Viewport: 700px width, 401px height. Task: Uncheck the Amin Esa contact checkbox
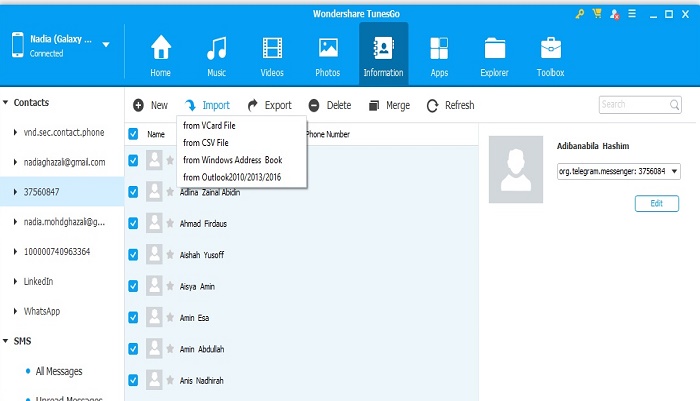tap(134, 317)
